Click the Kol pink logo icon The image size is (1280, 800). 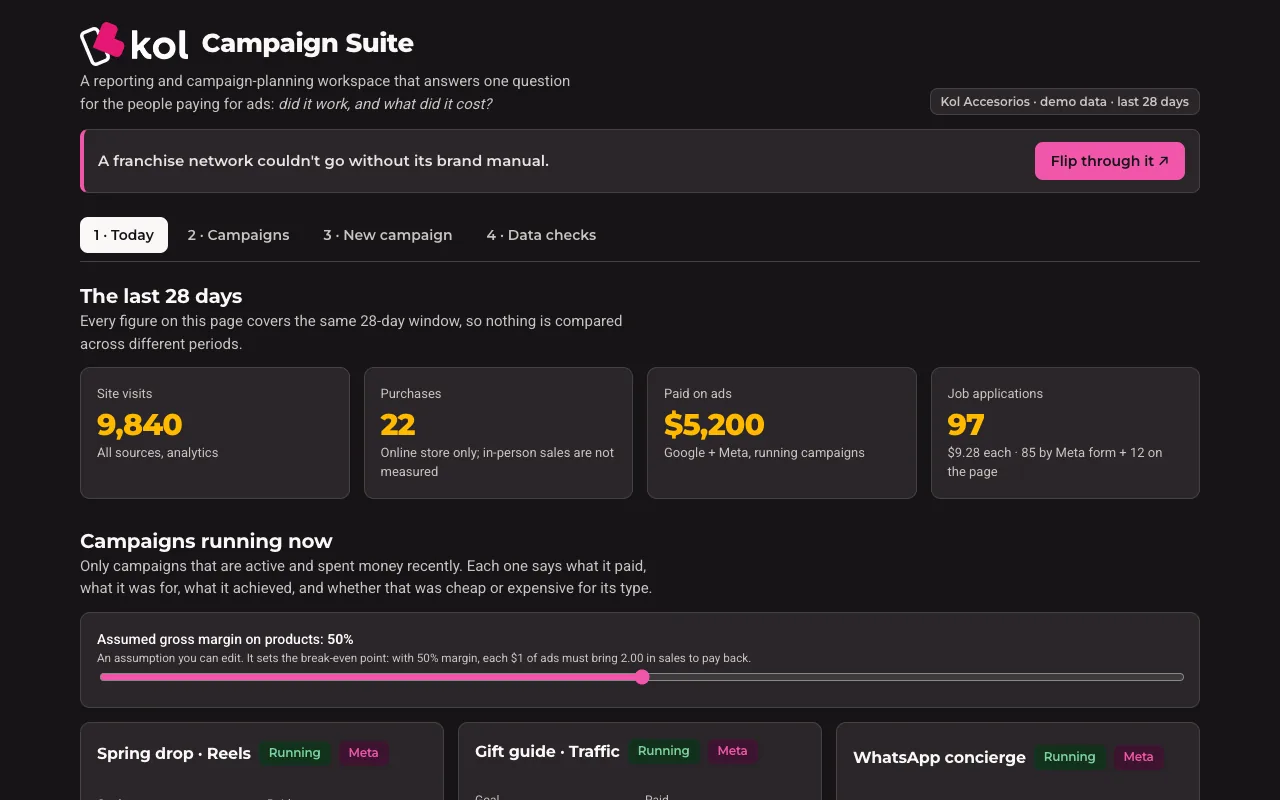[102, 44]
